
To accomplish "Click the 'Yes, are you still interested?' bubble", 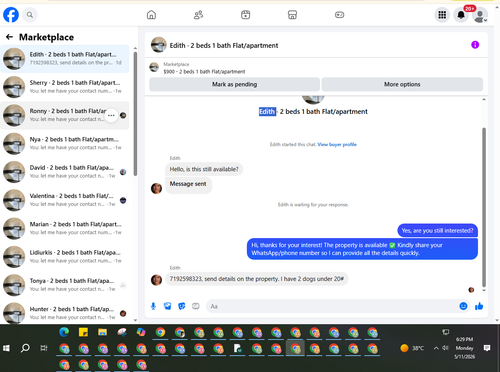I will tap(437, 230).
